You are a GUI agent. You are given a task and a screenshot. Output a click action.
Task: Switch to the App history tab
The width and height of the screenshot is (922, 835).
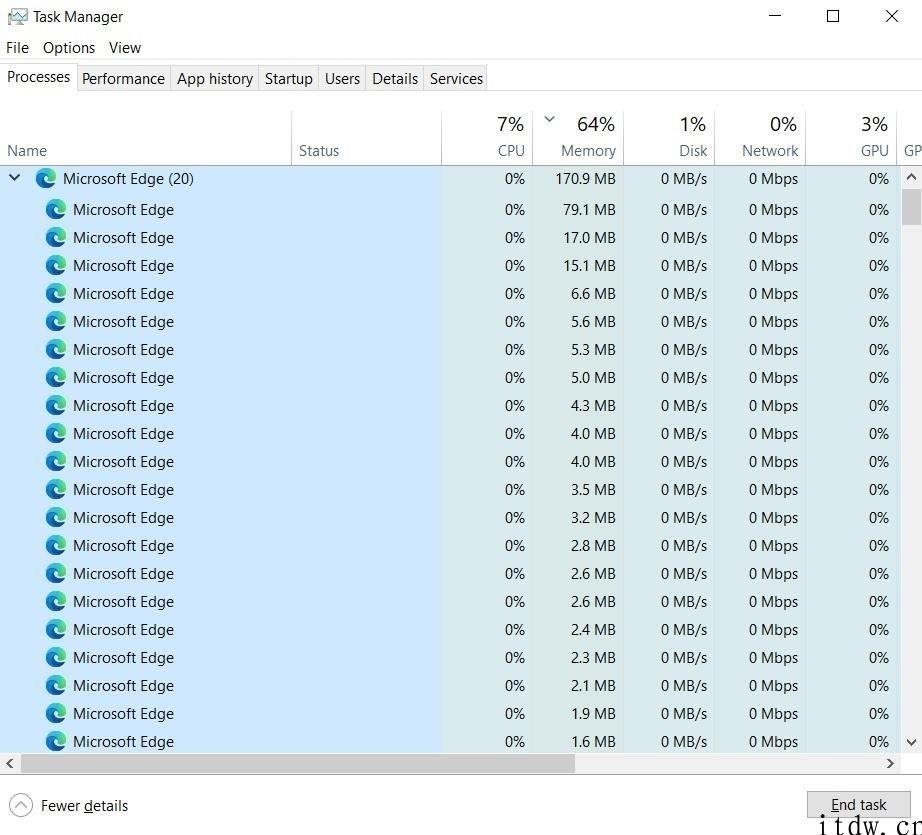point(215,79)
